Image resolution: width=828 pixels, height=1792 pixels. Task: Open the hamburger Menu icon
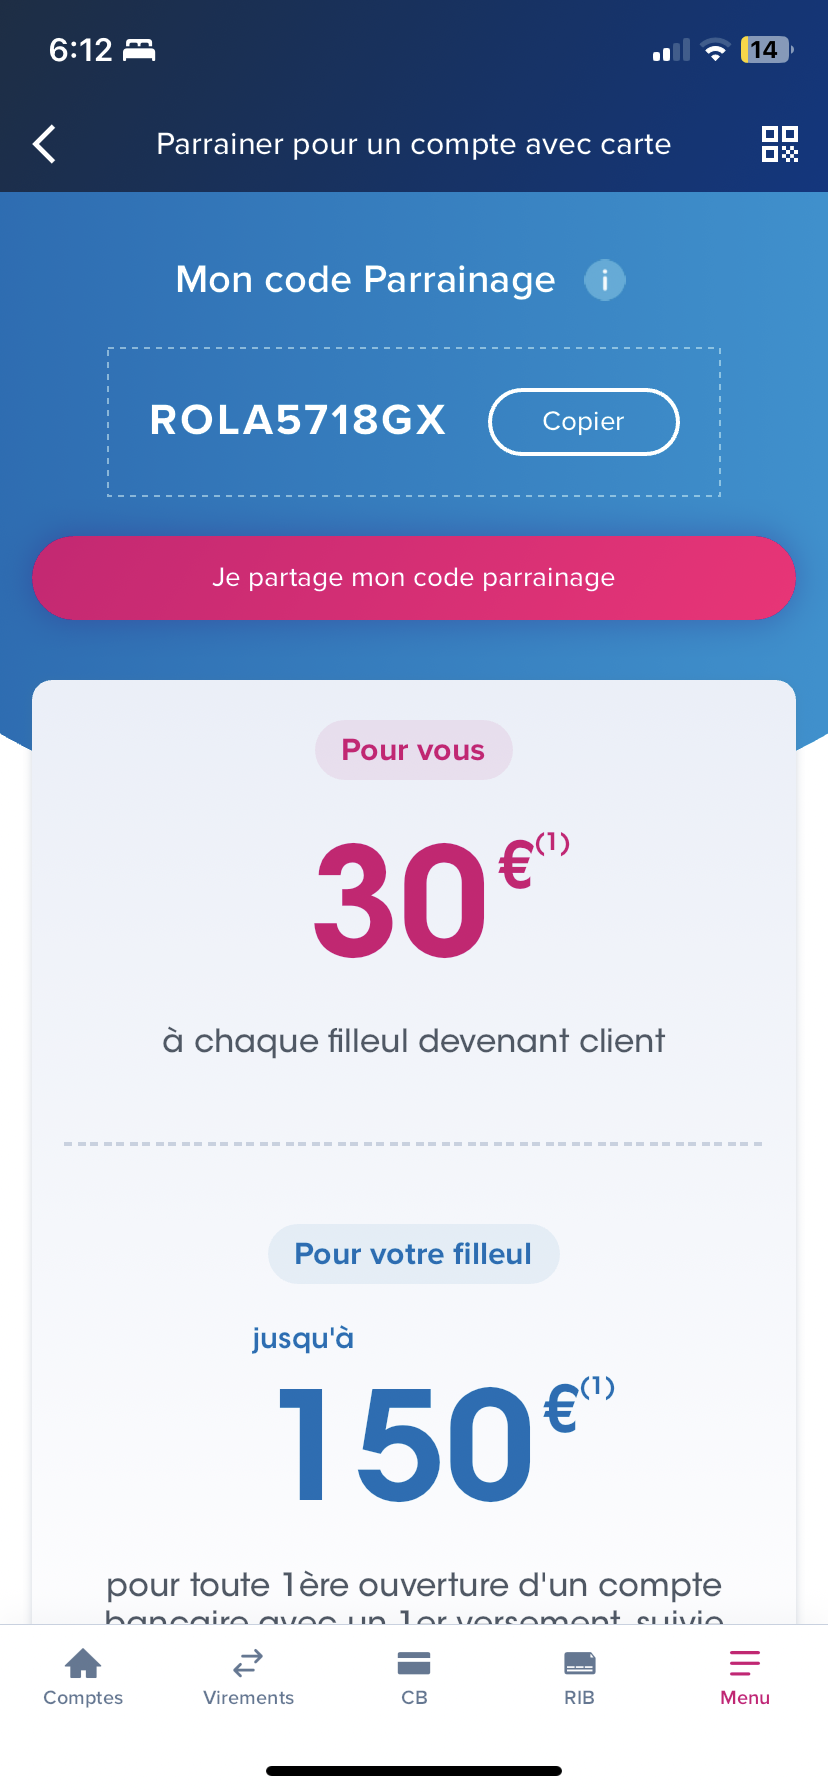click(x=745, y=1663)
